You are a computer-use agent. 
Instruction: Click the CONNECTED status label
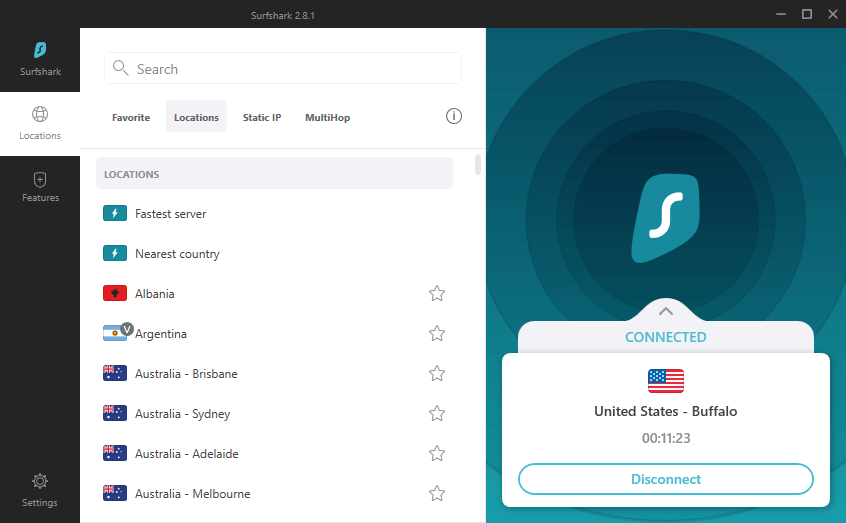(666, 337)
